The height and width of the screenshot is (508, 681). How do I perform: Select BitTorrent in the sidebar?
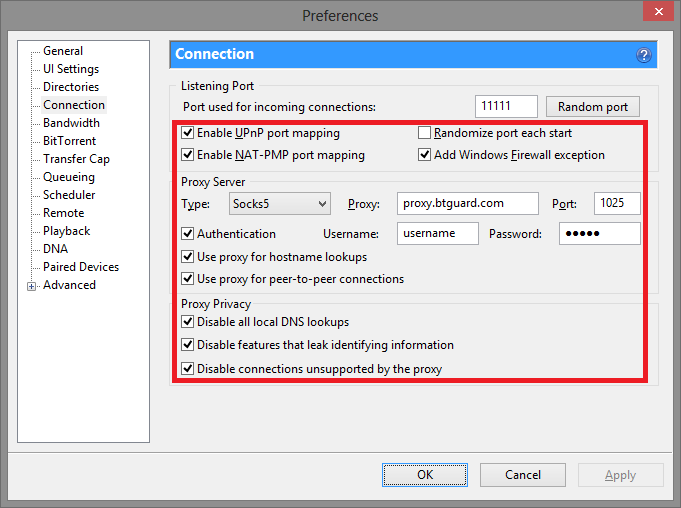pyautogui.click(x=69, y=141)
